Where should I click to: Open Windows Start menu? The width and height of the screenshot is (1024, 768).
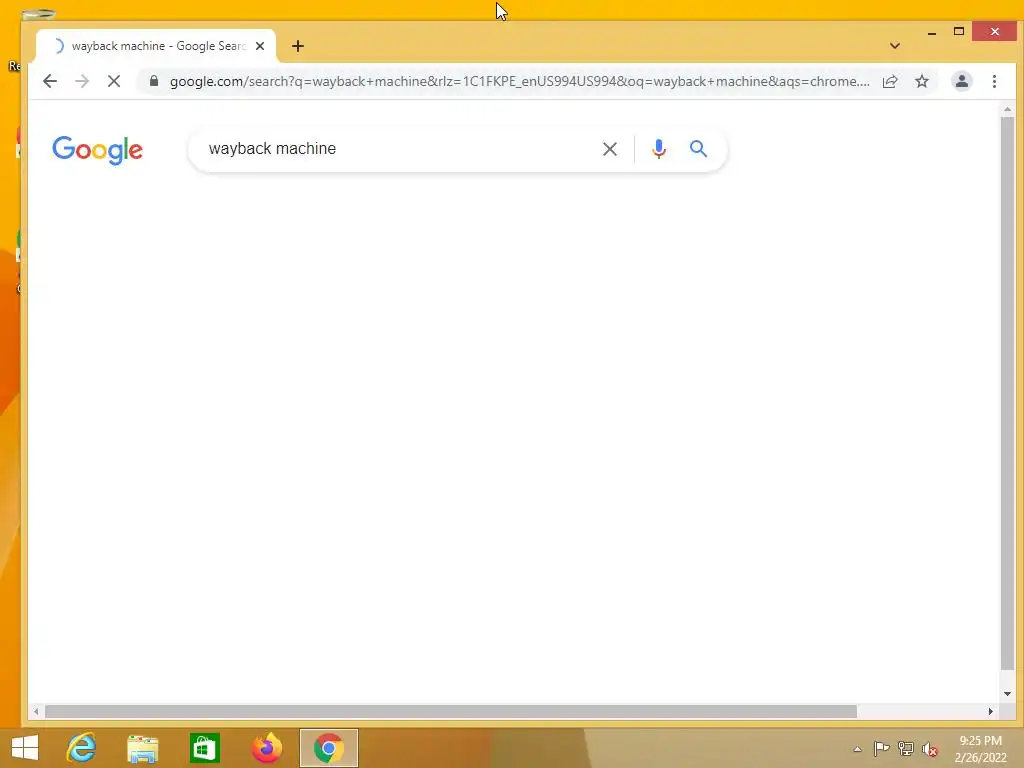point(25,748)
